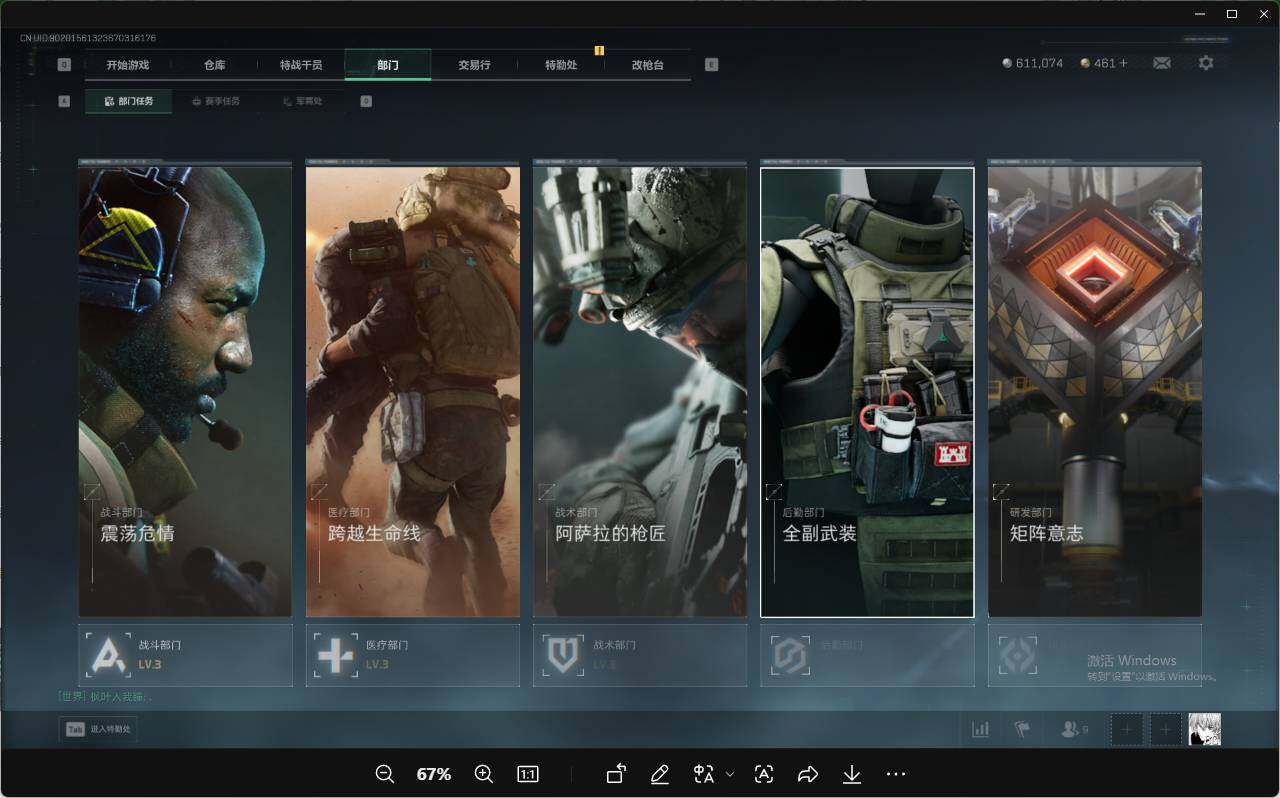Click the first empty squad slot plus button
The width and height of the screenshot is (1280, 798).
coord(1127,729)
